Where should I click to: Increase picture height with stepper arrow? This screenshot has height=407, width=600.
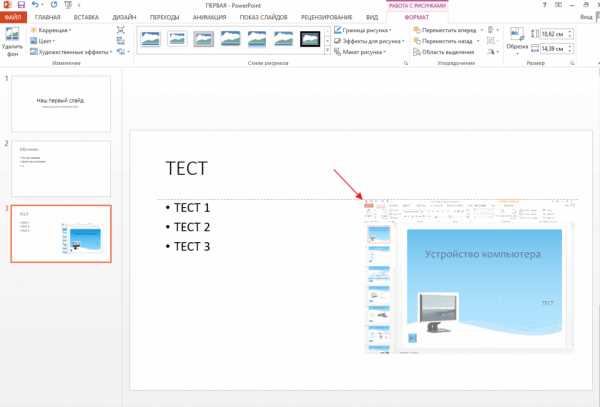[570, 32]
